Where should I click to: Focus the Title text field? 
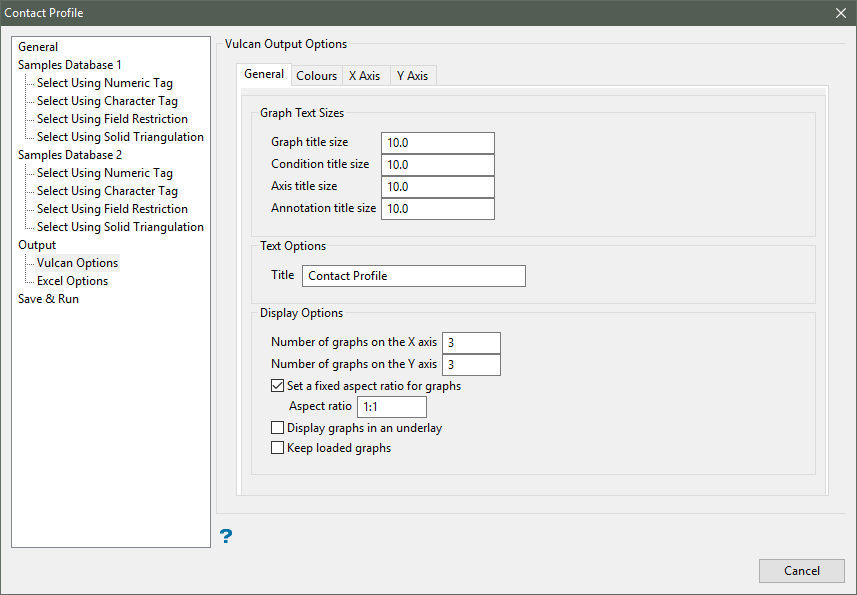coord(413,276)
